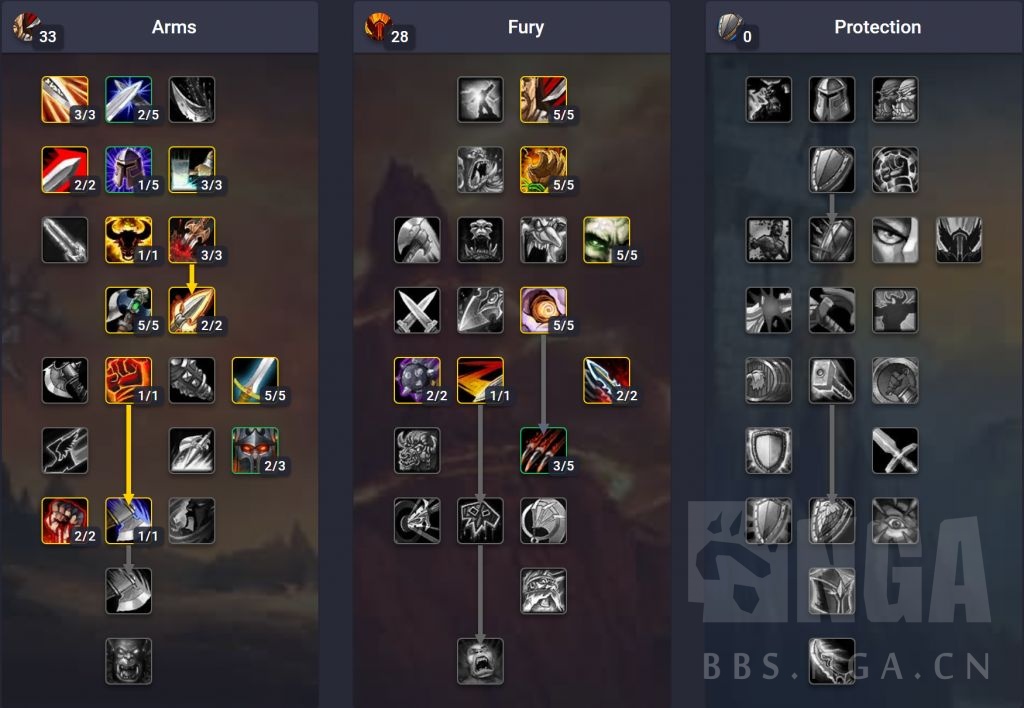
Task: Select the Bloodthirst talent in Fury tree
Action: click(480, 521)
